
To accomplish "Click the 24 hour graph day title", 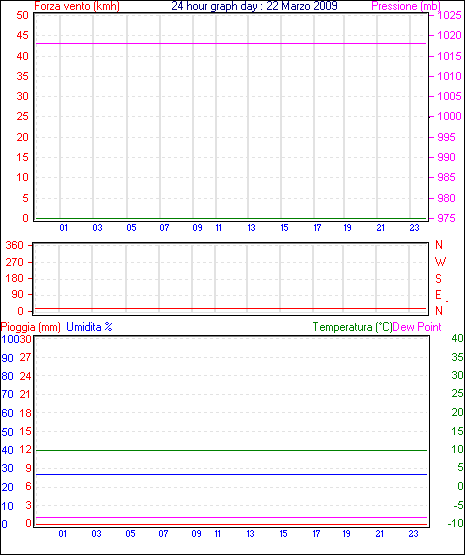I will (254, 6).
